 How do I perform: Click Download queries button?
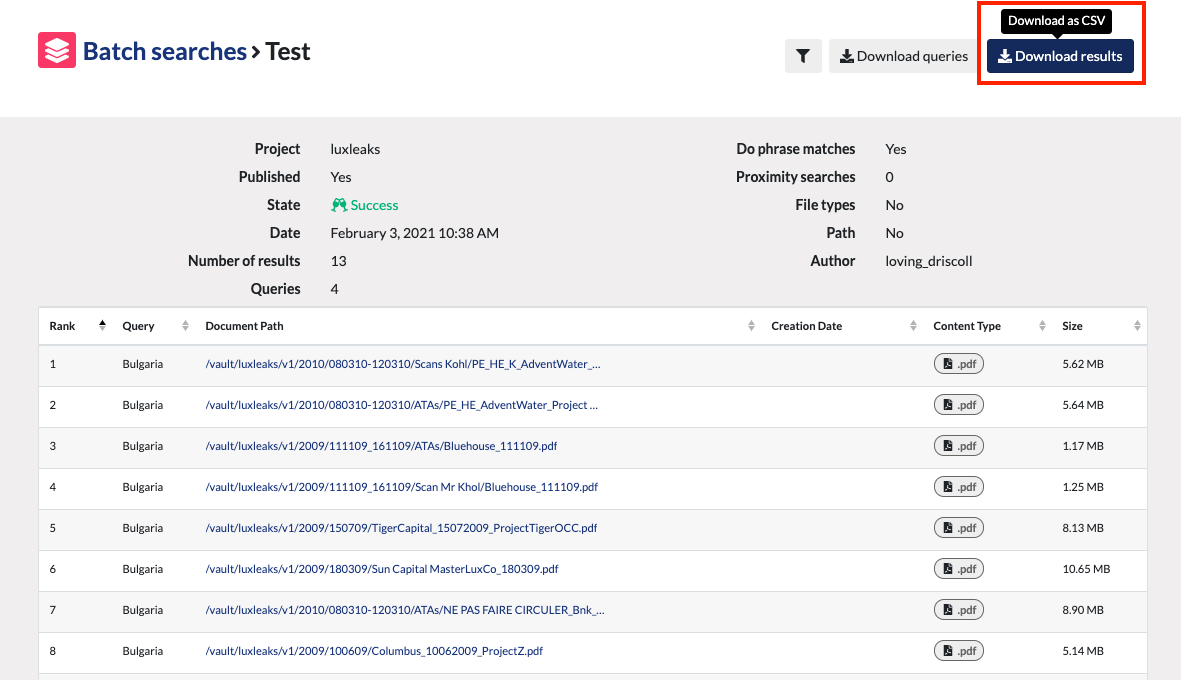[904, 56]
